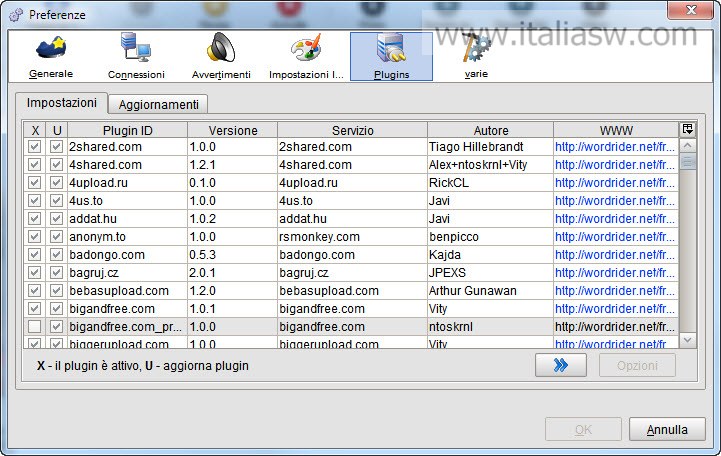Viewport: 721px width, 456px height.
Task: Uncheck the U checkbox for 2shared.com
Action: pyautogui.click(x=57, y=147)
